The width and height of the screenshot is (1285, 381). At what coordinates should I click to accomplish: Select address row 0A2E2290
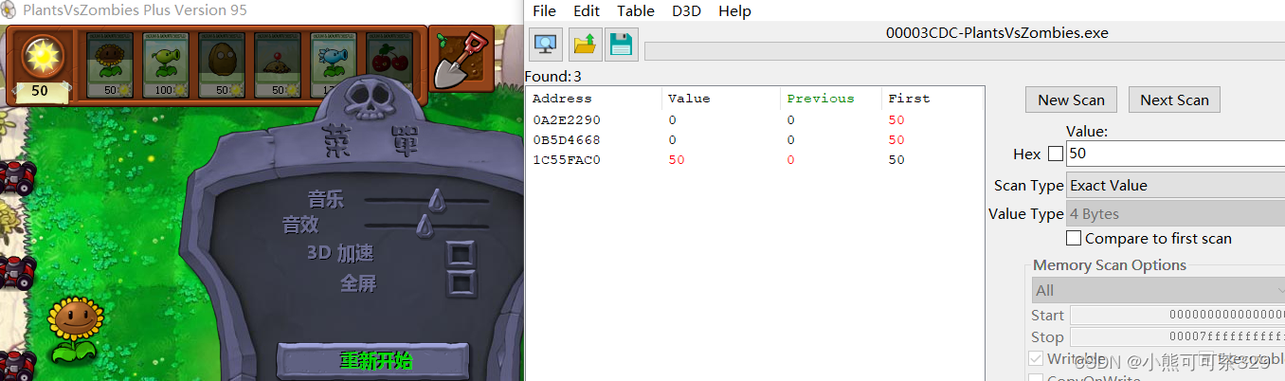coord(755,120)
